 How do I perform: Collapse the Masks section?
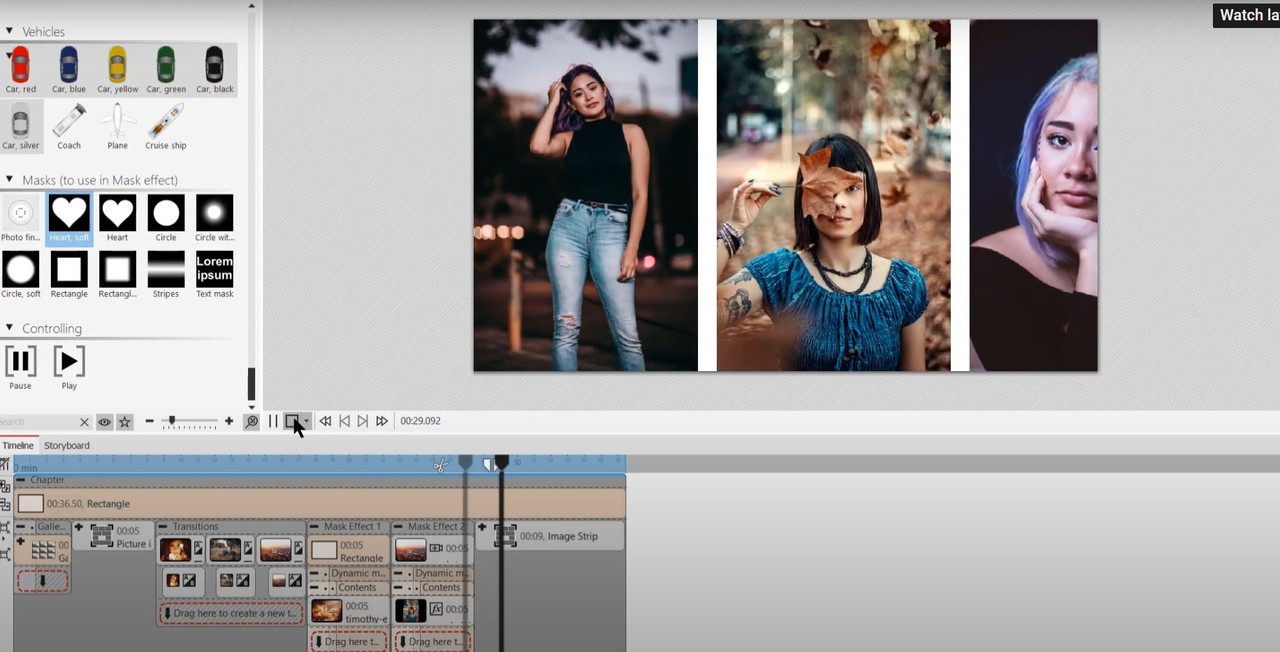tap(9, 180)
